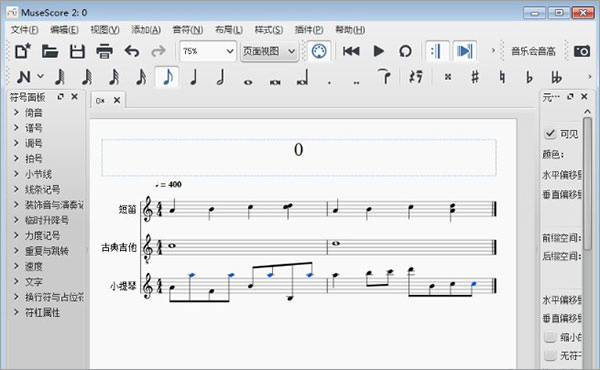The width and height of the screenshot is (600, 370).
Task: Toggle the 无符 checkbox in inspector
Action: (550, 355)
